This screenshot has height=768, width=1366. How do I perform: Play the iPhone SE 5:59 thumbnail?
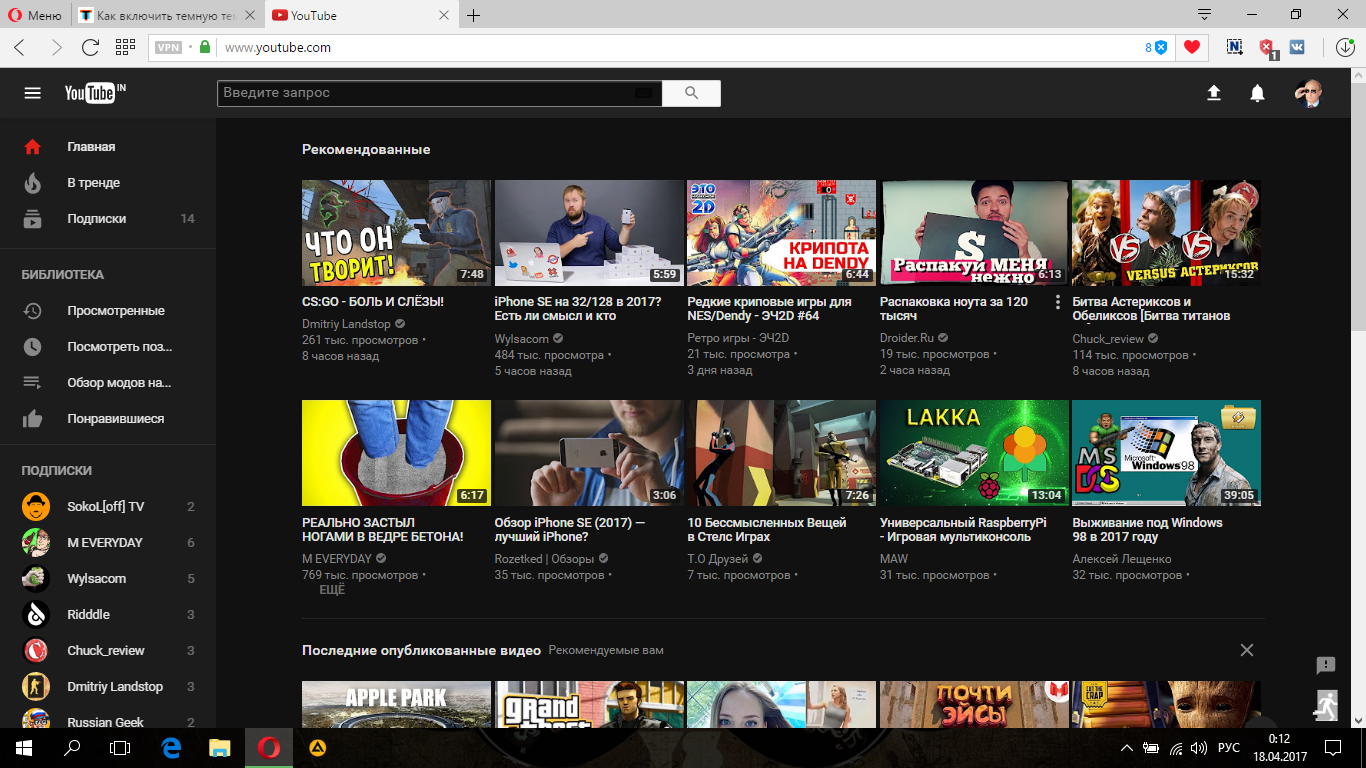tap(589, 233)
